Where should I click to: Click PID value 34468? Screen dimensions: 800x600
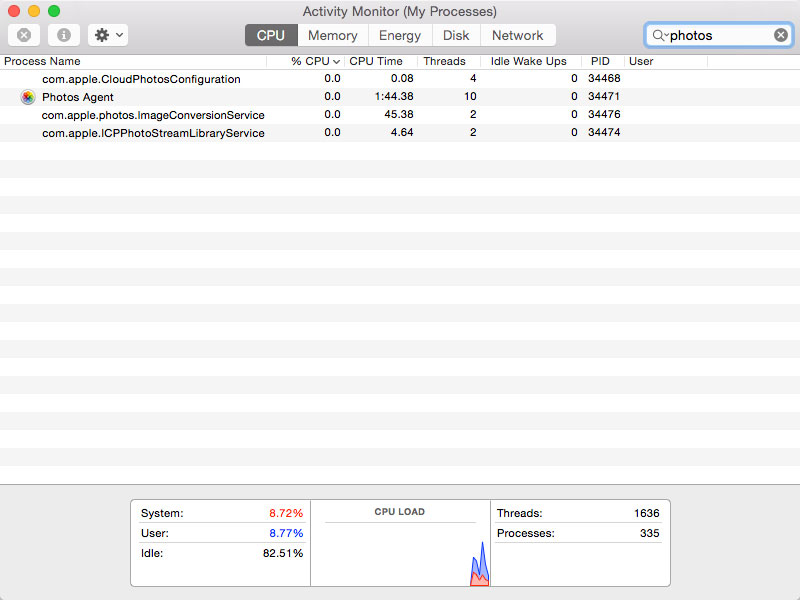point(604,79)
